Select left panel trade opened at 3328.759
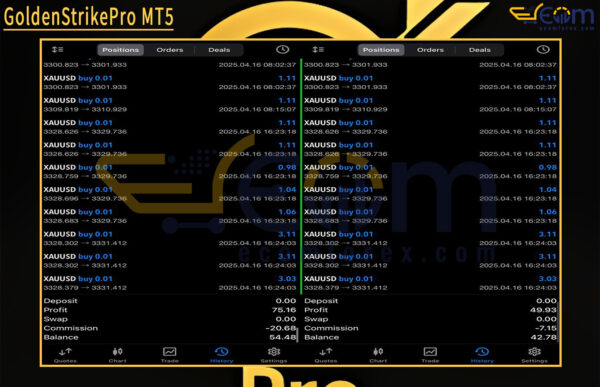Viewport: 600px width, 387px height. (170, 172)
